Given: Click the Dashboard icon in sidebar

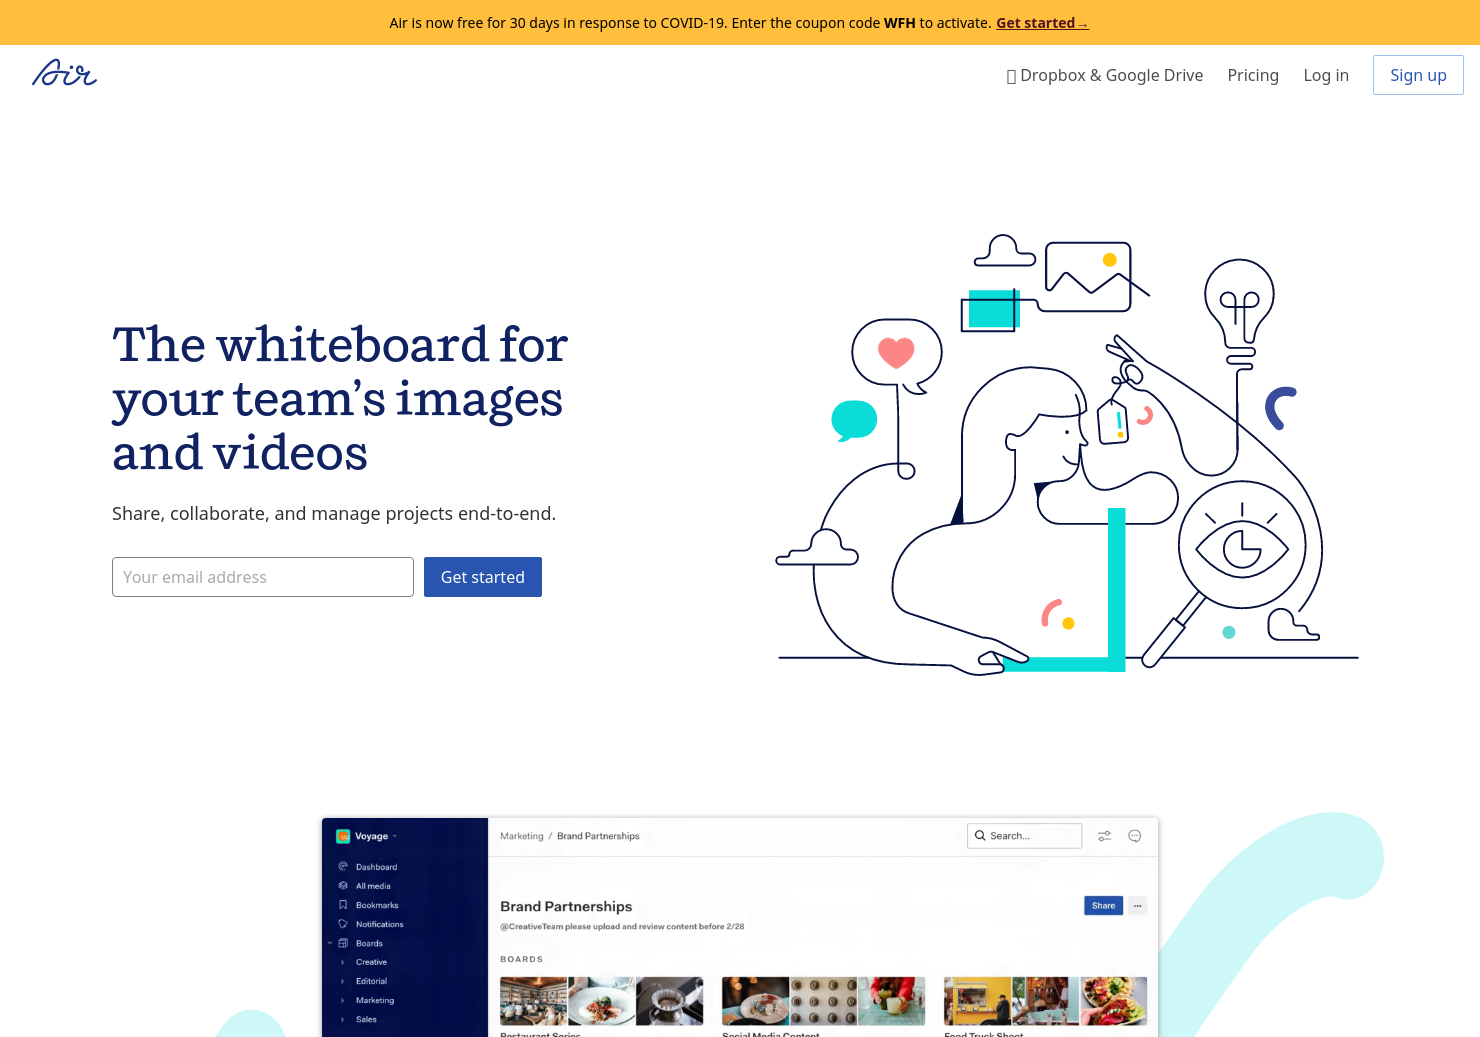Looking at the screenshot, I should coord(343,866).
